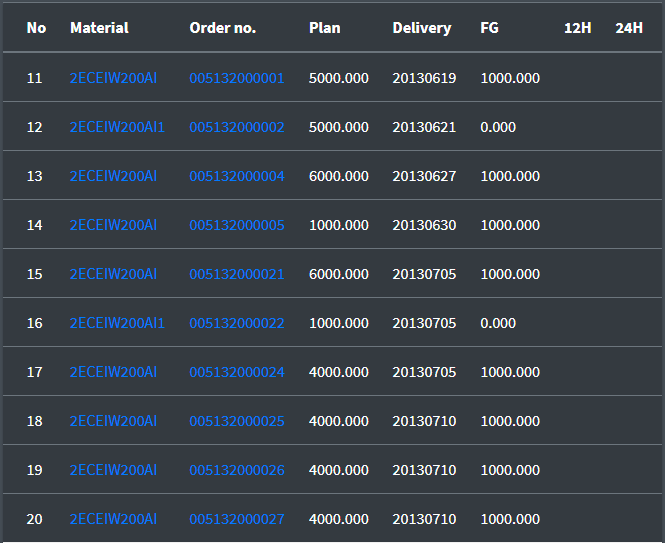Viewport: 665px width, 543px height.
Task: Click the Plan column header
Action: (x=324, y=28)
